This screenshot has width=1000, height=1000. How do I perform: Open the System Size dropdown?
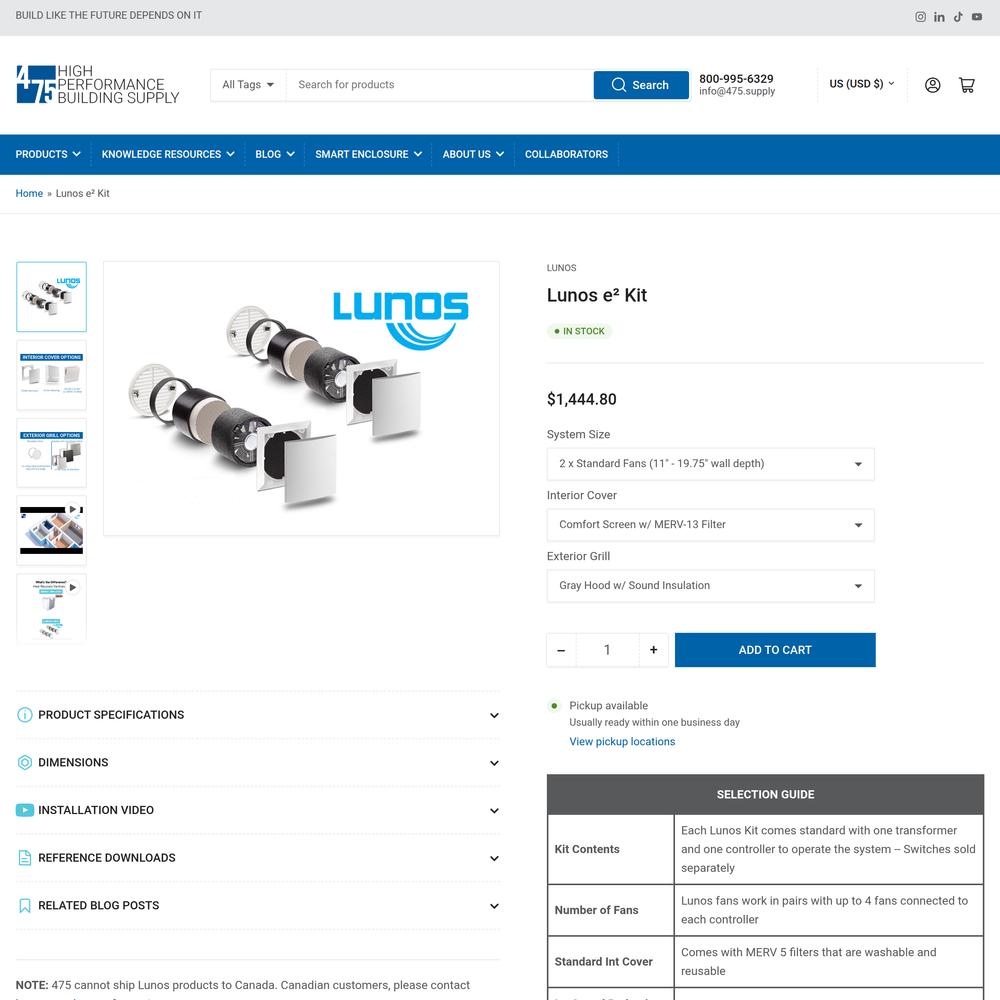[710, 464]
